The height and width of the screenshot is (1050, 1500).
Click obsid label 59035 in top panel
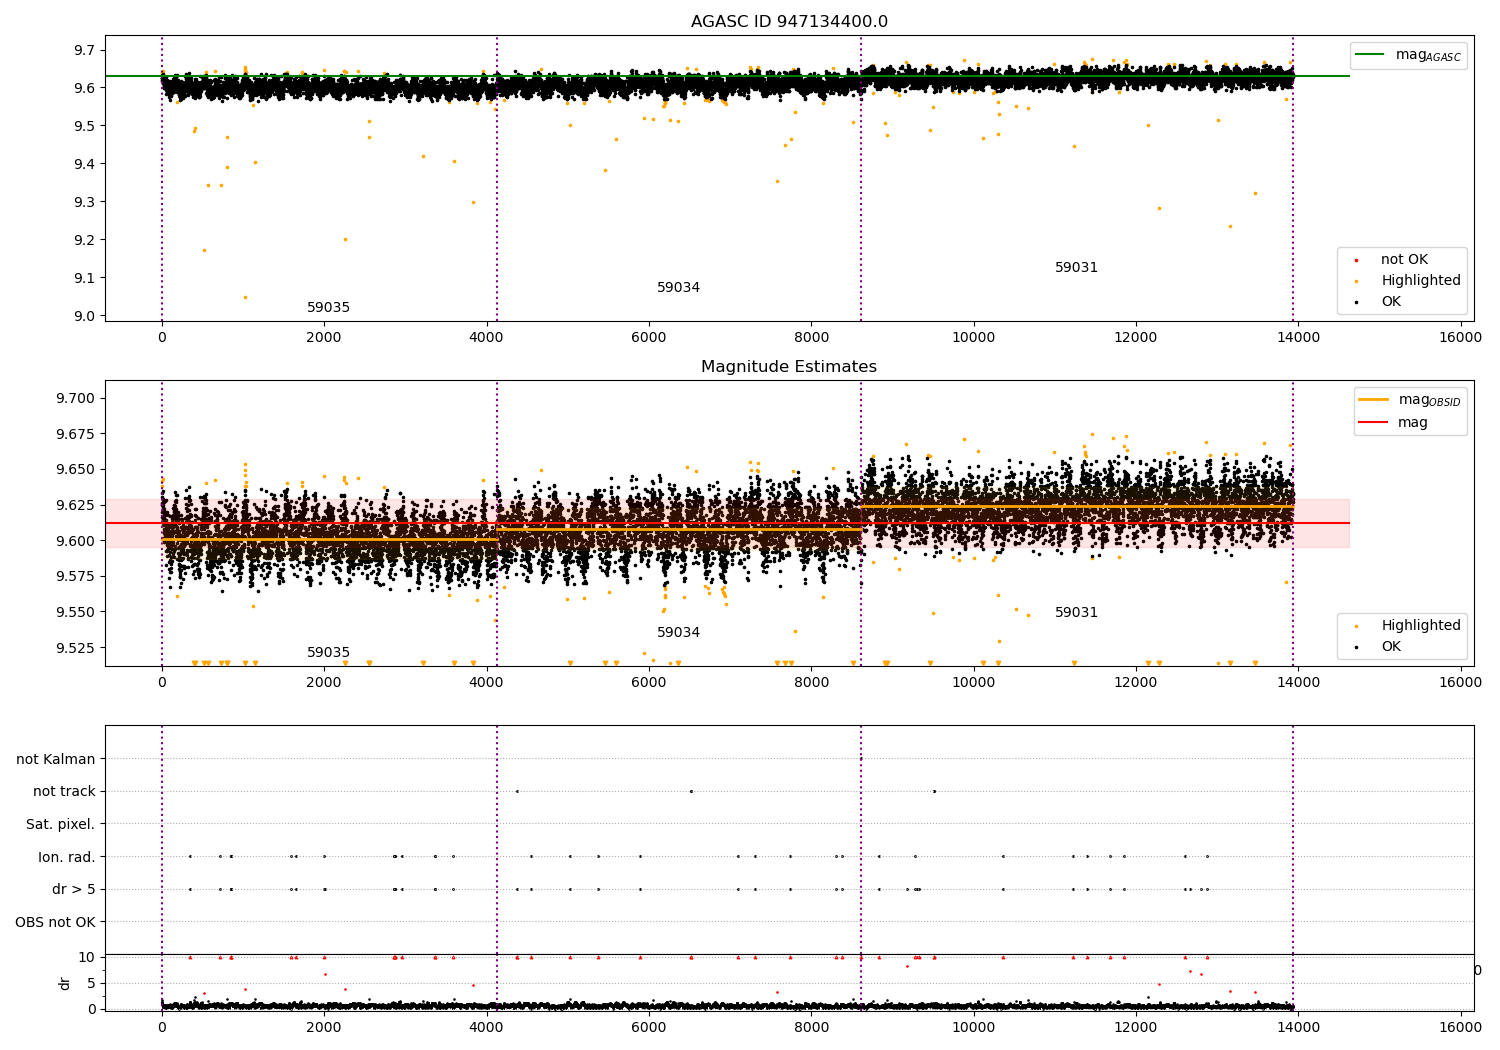point(328,308)
